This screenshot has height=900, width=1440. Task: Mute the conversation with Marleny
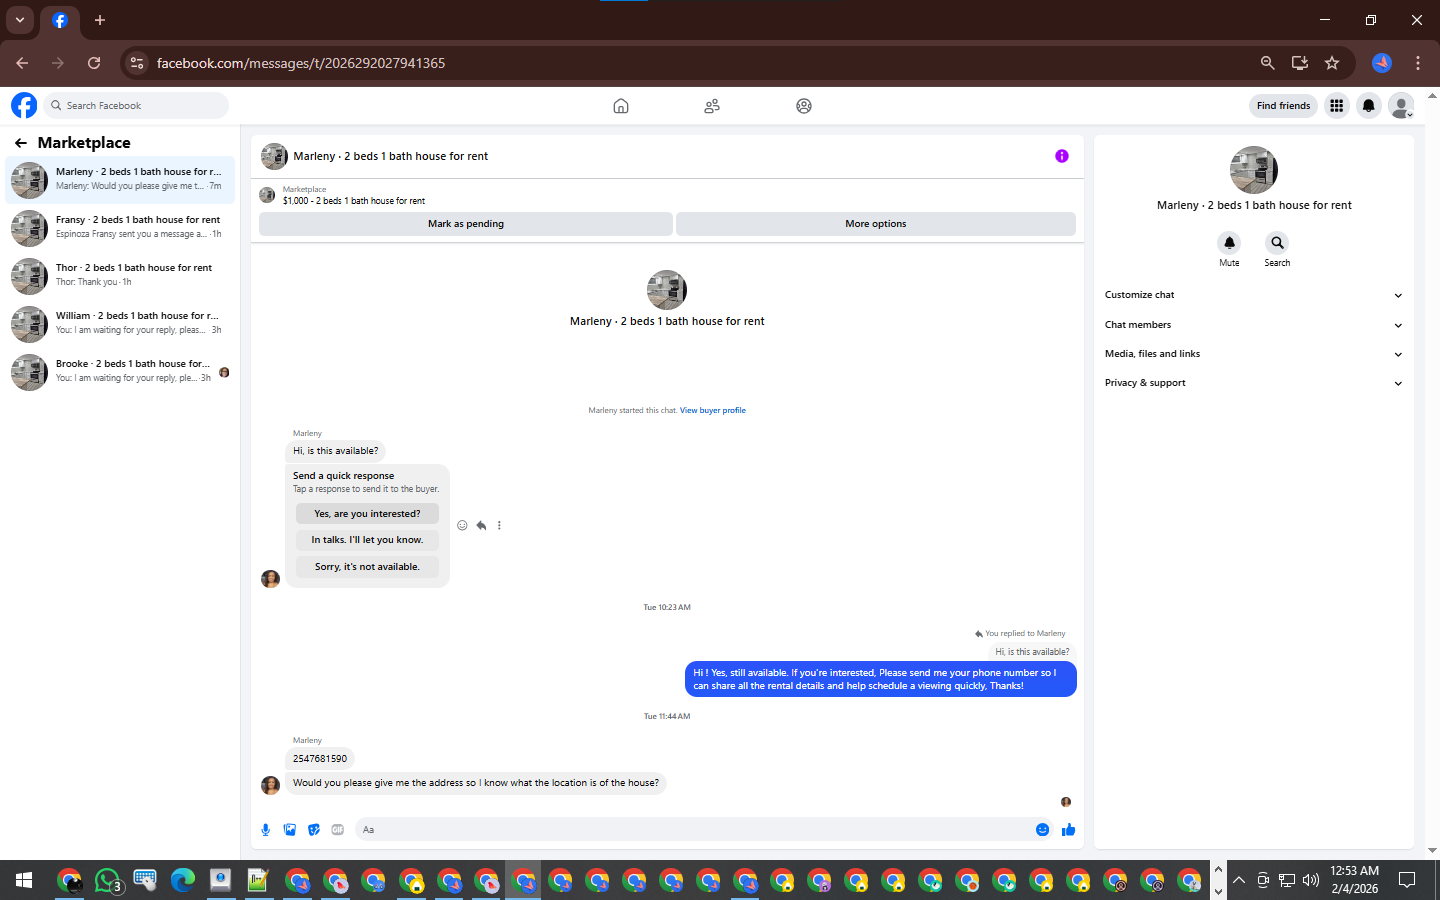(x=1229, y=243)
